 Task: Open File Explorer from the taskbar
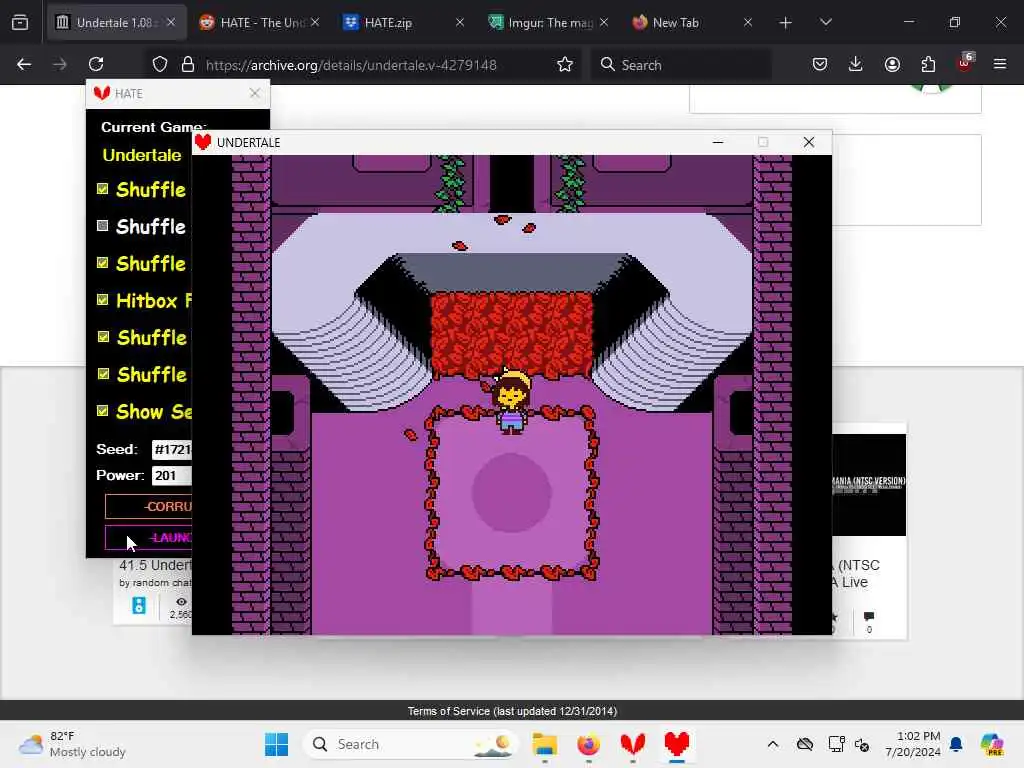[544, 744]
